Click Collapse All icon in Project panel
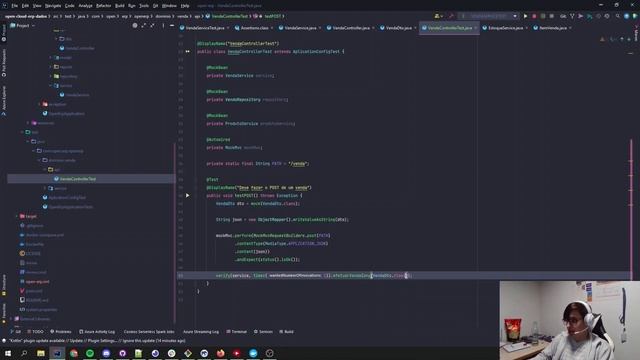Image resolution: width=640 pixels, height=360 pixels. pos(152,25)
